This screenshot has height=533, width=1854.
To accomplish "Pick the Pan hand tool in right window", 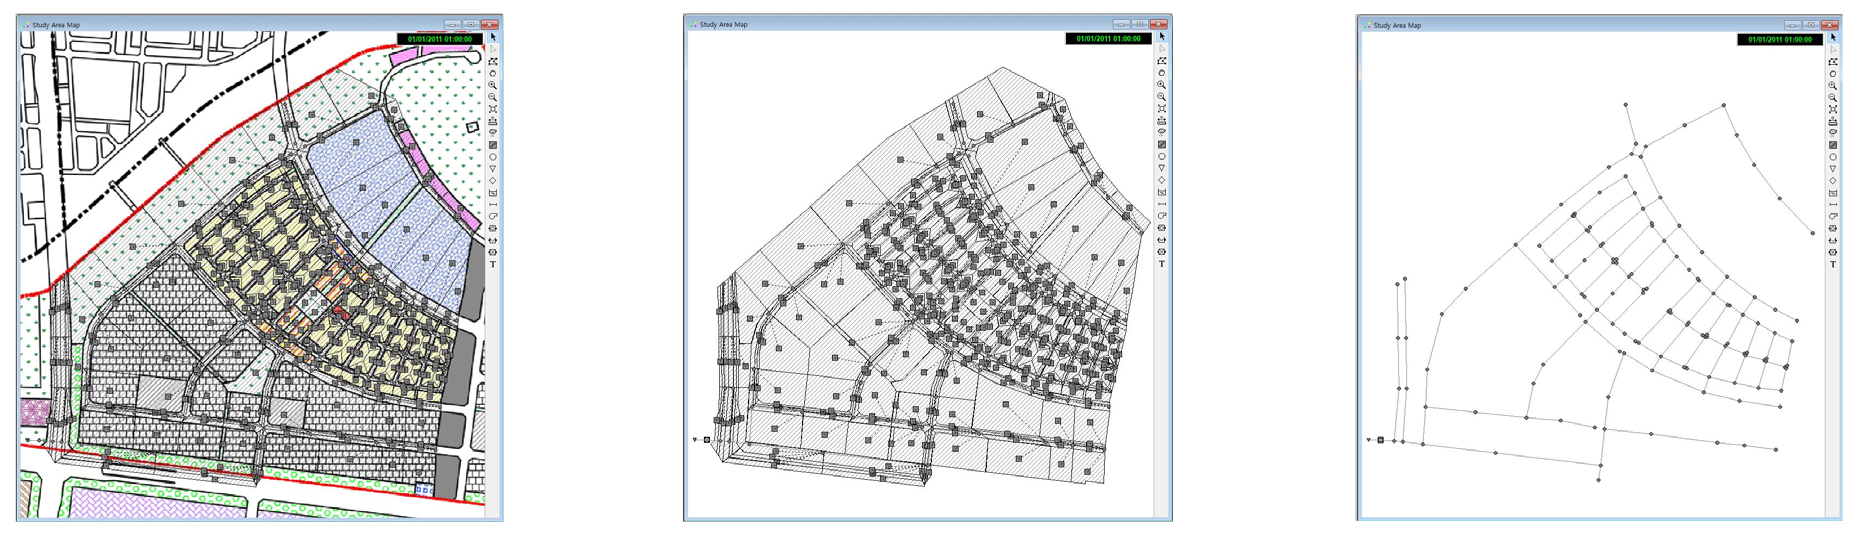I will pyautogui.click(x=1833, y=73).
